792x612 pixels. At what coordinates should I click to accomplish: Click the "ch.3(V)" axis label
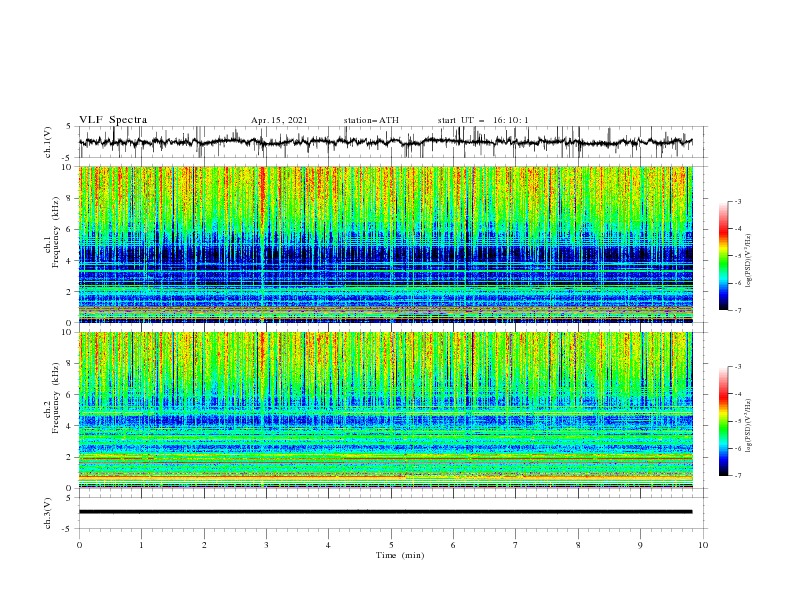[x=48, y=513]
